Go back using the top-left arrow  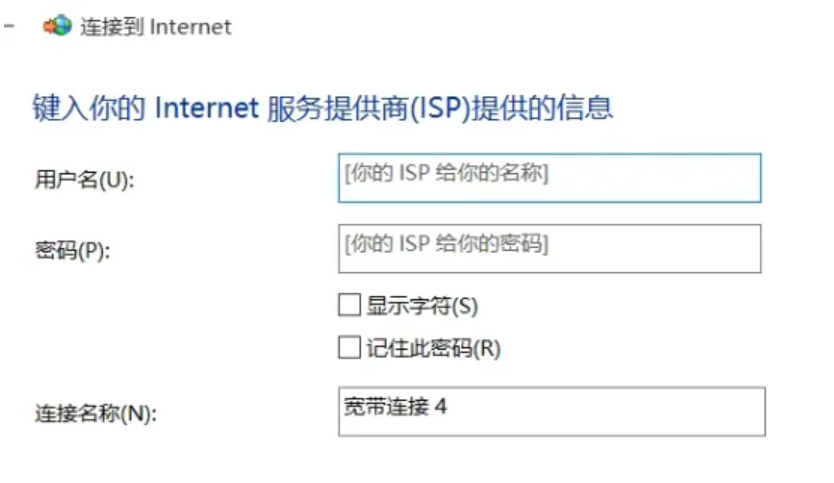click(9, 27)
